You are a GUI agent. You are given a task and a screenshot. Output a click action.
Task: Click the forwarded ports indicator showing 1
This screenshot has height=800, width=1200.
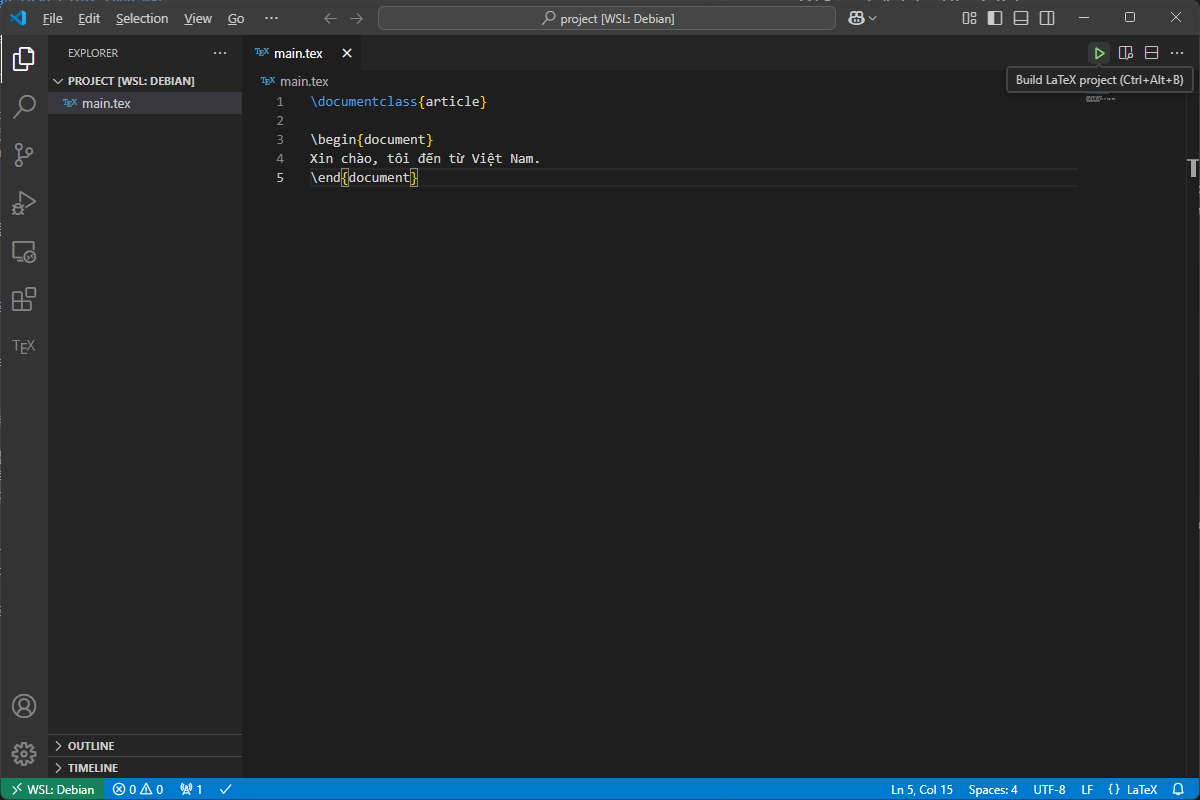190,788
